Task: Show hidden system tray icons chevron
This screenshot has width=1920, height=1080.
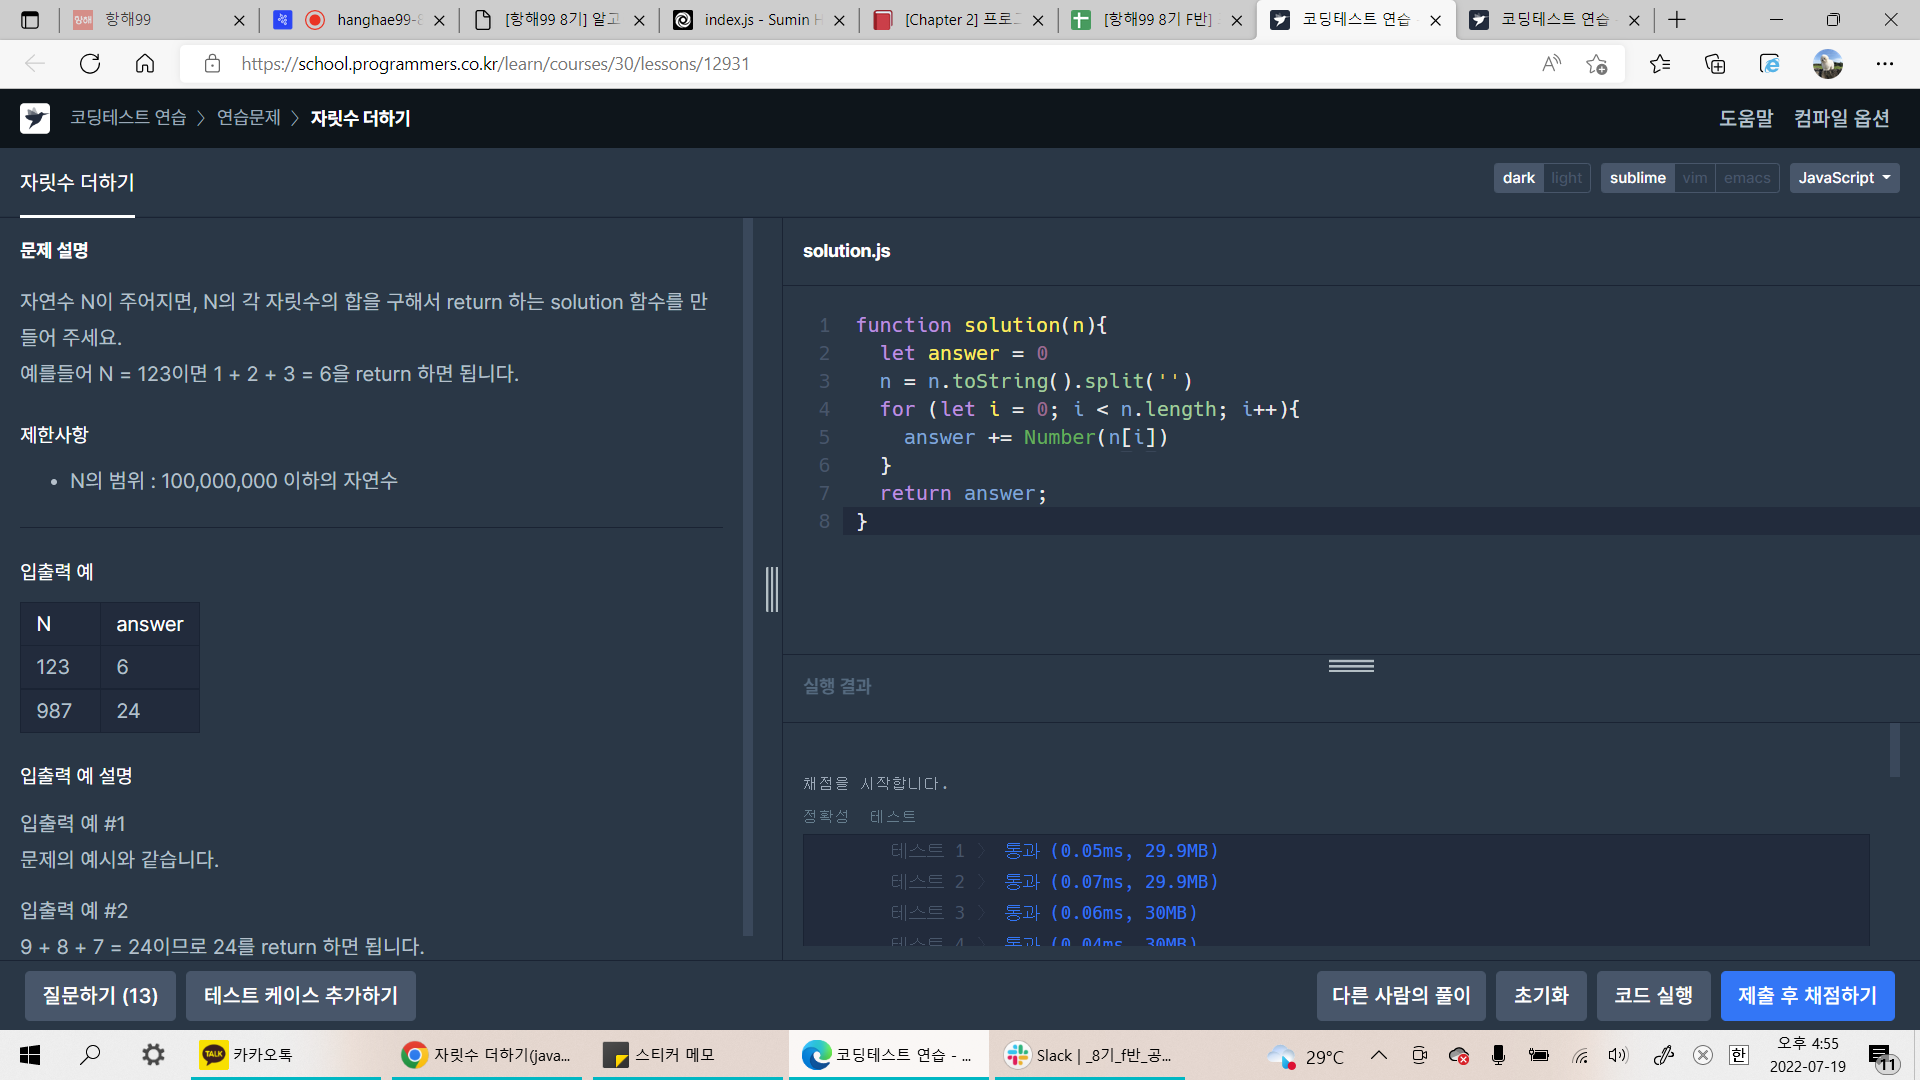Action: [1378, 1055]
